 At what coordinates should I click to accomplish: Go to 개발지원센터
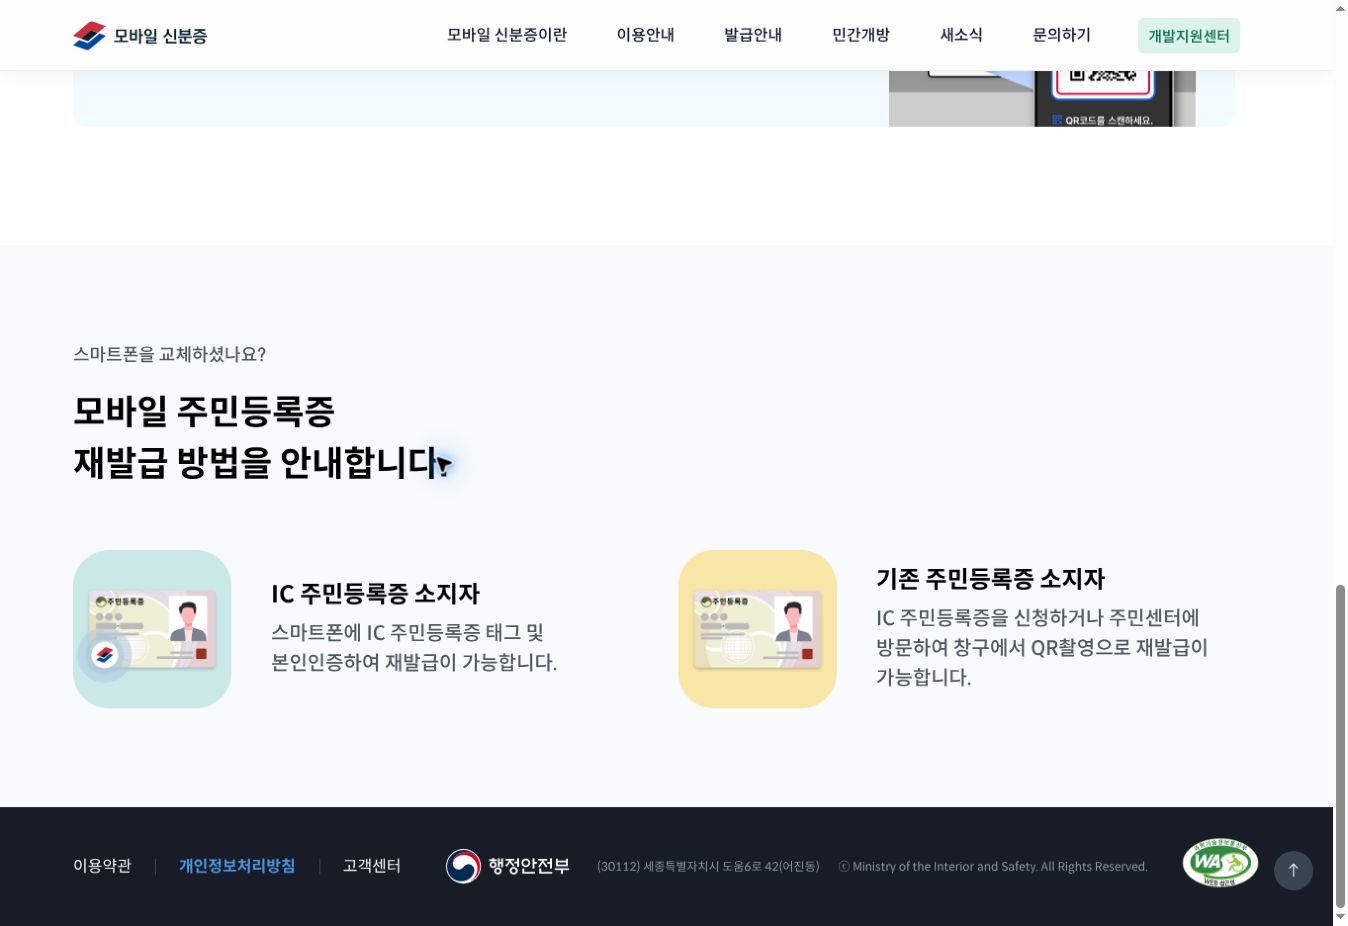pos(1189,36)
